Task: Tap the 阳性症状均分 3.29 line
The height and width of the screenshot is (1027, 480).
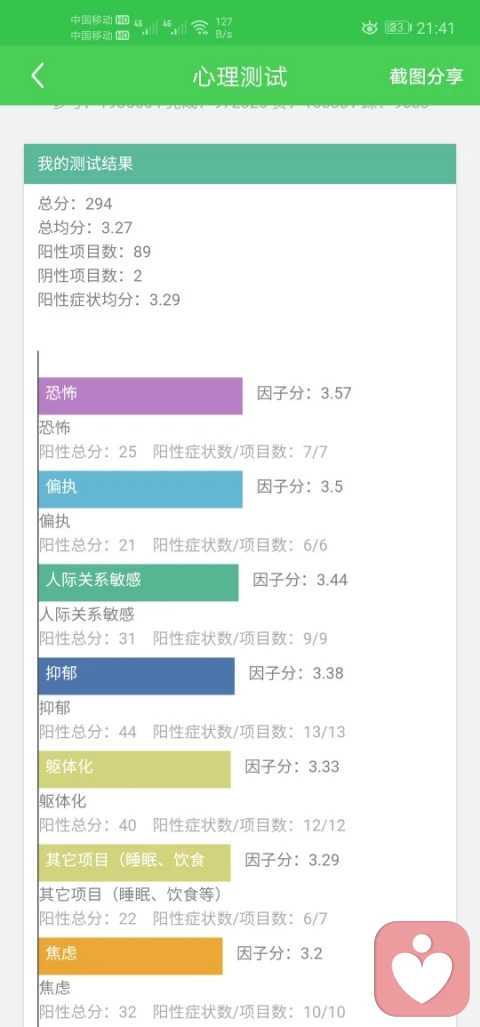Action: [x=109, y=300]
